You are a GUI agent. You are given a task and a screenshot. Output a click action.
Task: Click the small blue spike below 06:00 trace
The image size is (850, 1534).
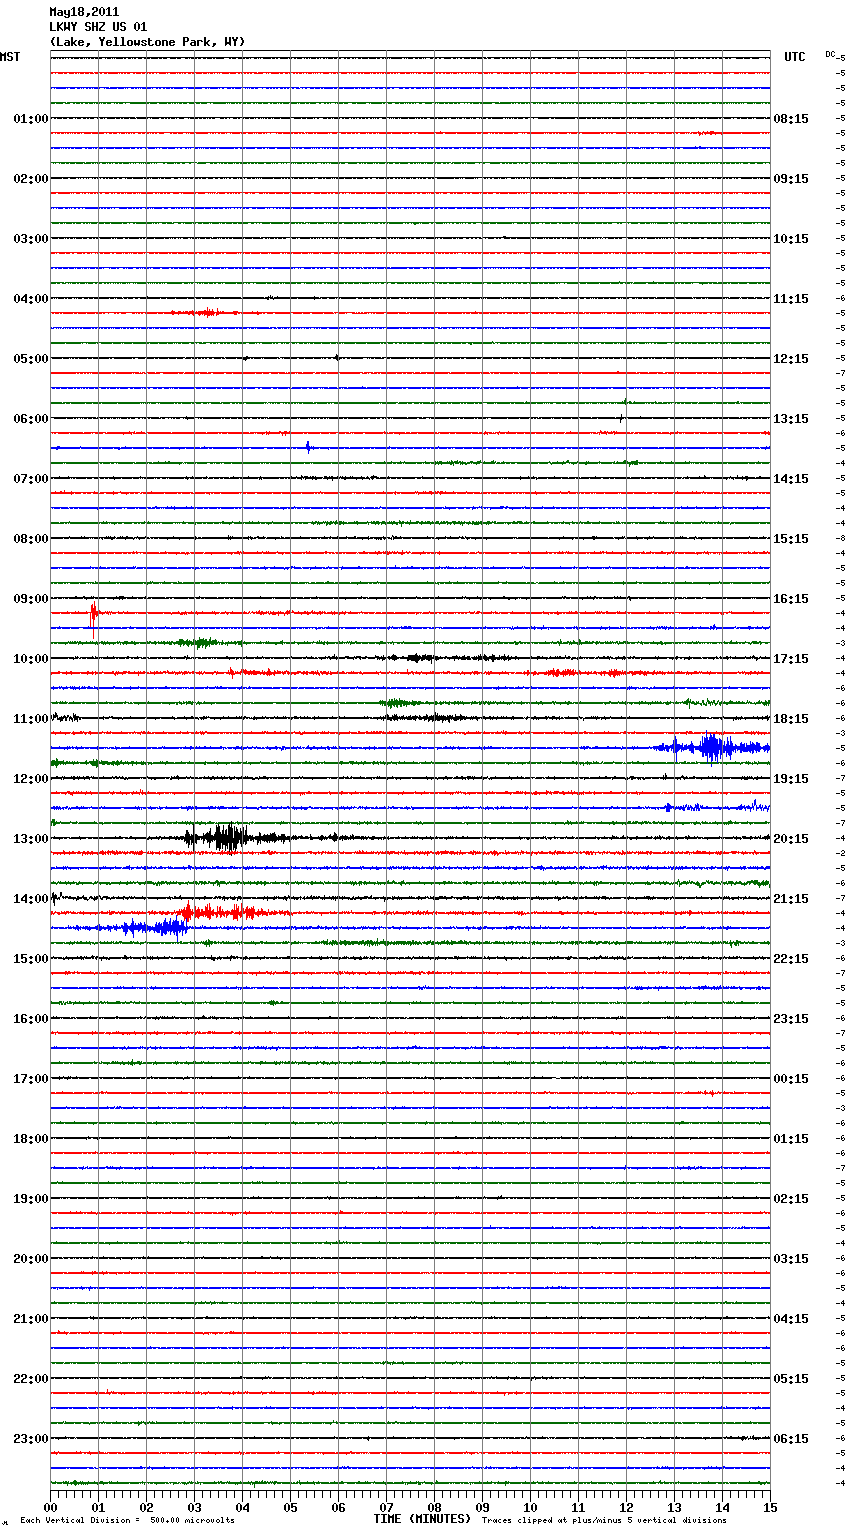[308, 447]
